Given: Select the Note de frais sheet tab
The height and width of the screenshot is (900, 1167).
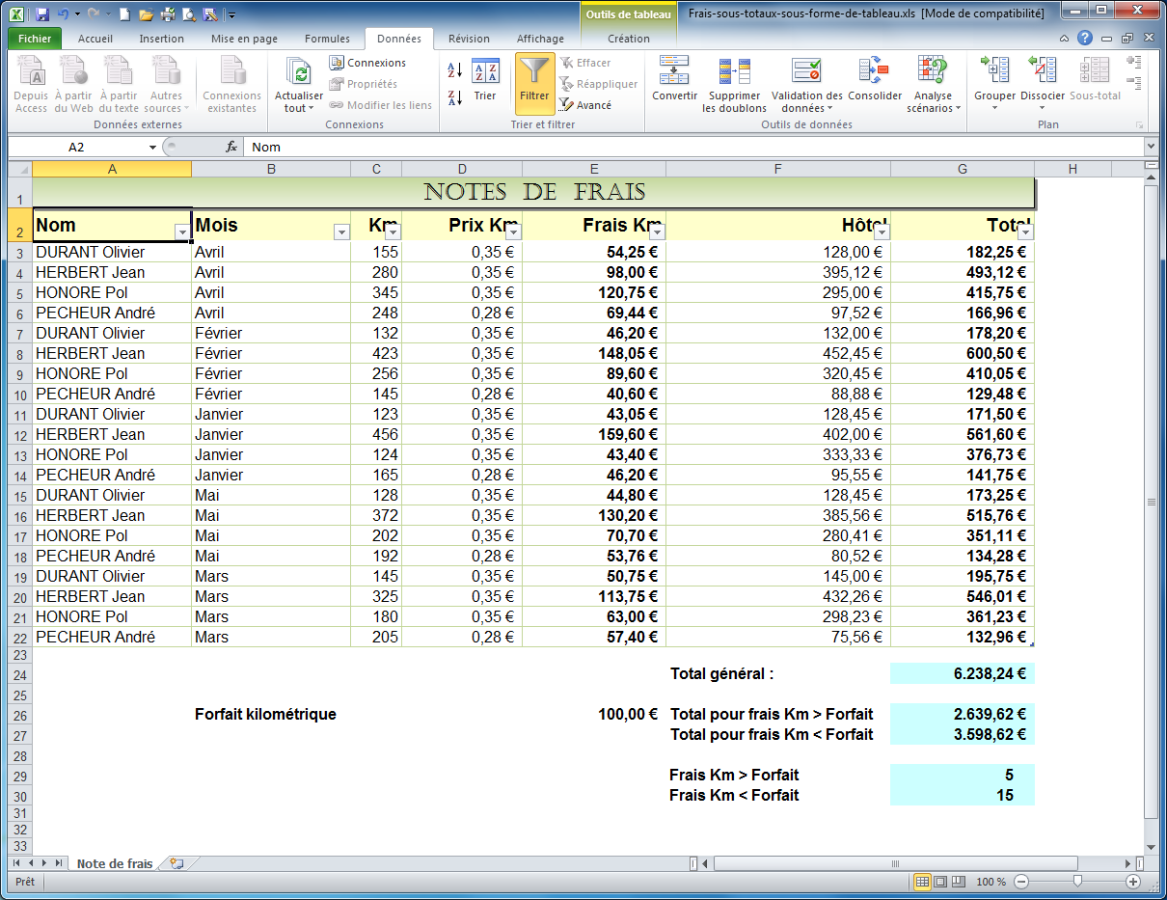Looking at the screenshot, I should point(115,864).
